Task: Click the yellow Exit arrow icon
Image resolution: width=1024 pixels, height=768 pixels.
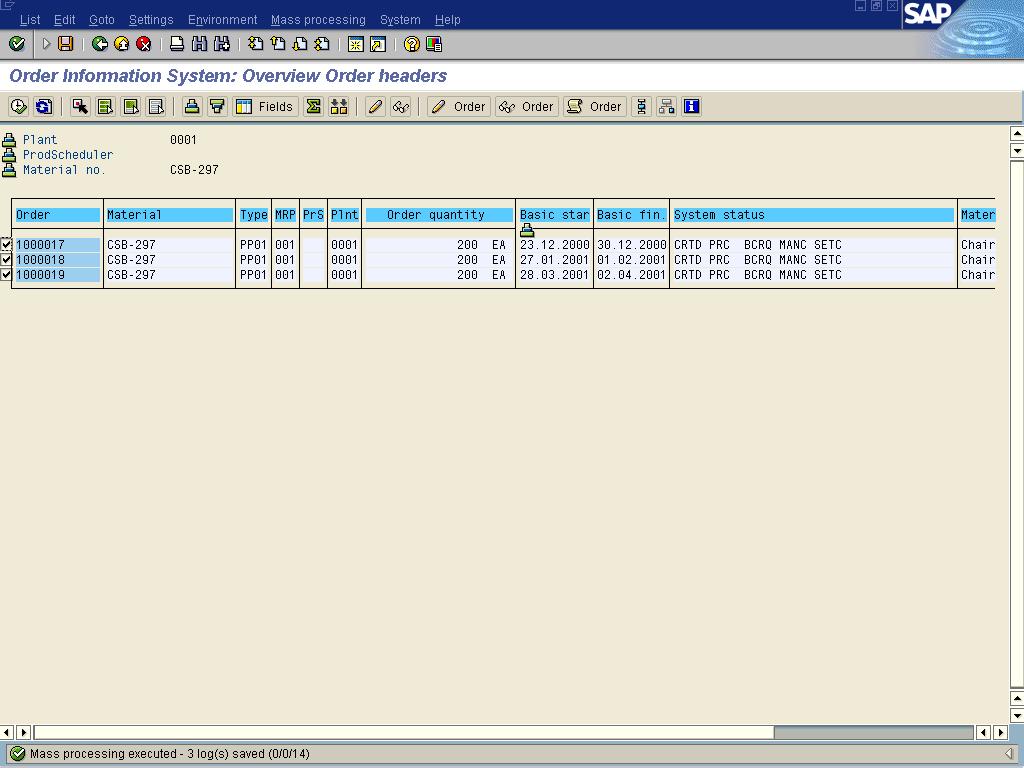Action: (121, 44)
